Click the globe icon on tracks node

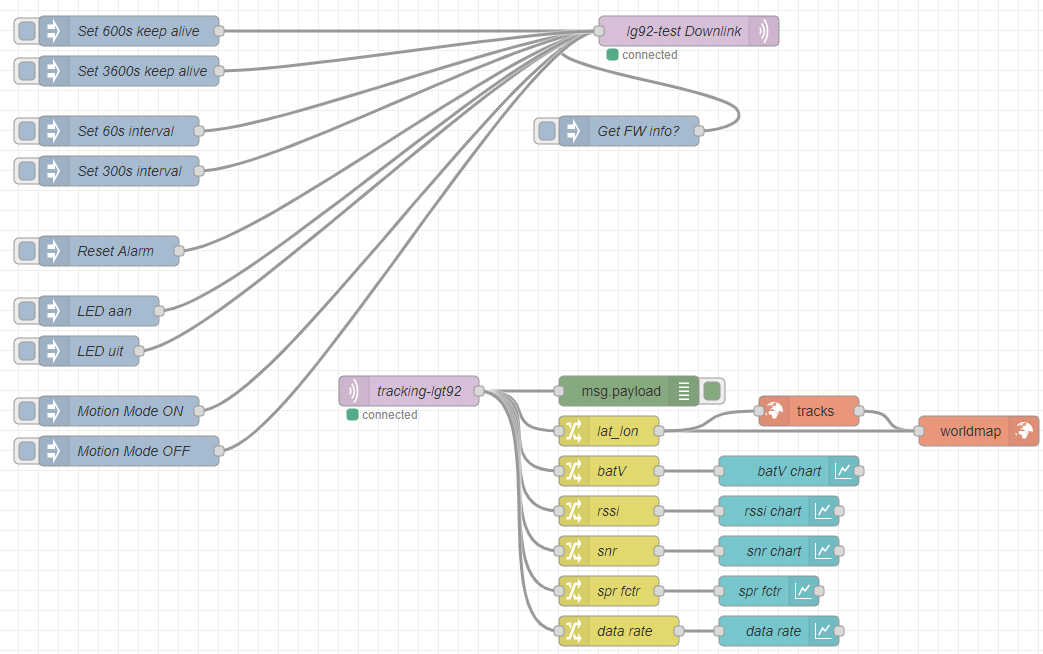point(774,411)
